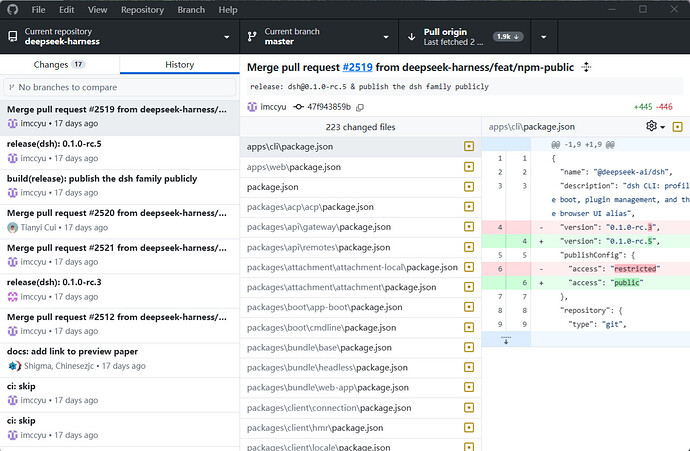Select packages\client\hmr\package.json file
This screenshot has width=690, height=451.
coord(360,428)
